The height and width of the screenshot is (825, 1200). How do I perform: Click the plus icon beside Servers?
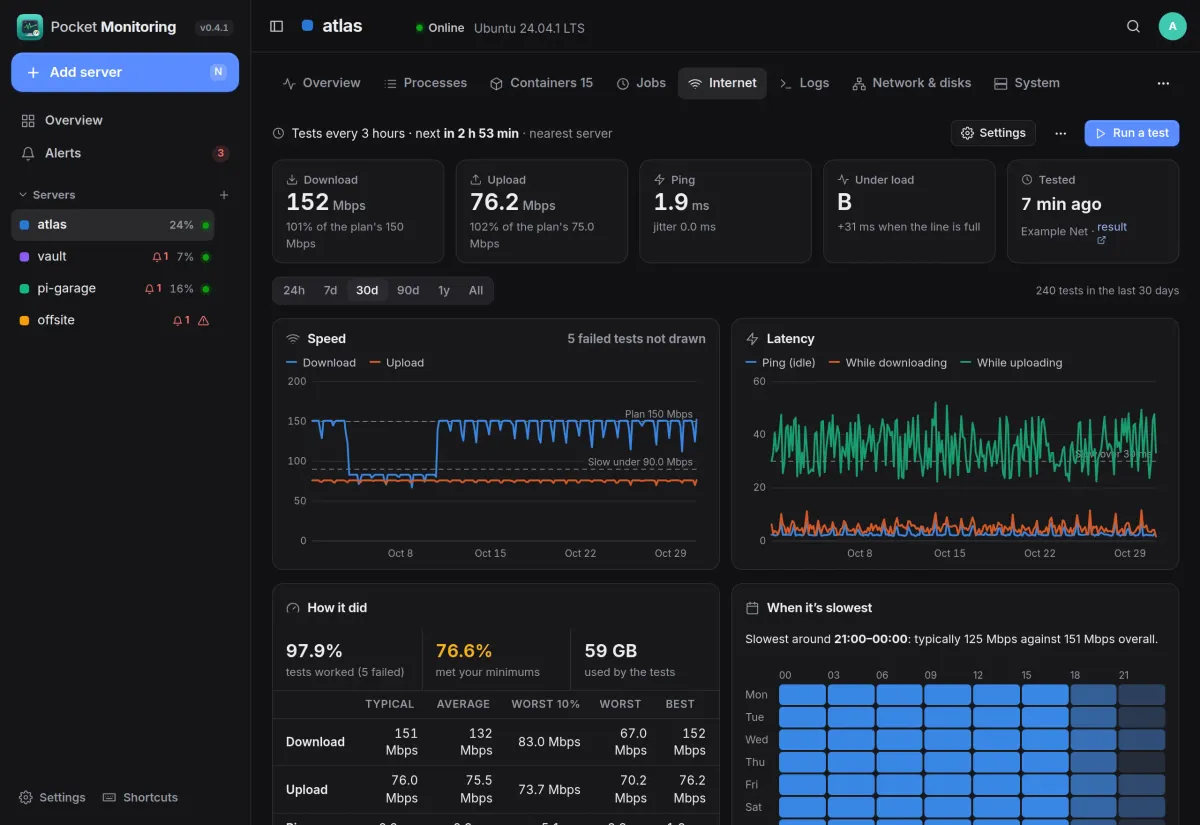(x=224, y=195)
